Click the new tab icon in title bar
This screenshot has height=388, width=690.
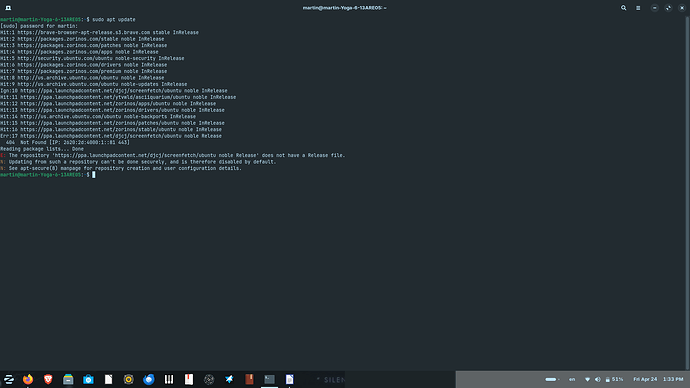tap(8, 8)
